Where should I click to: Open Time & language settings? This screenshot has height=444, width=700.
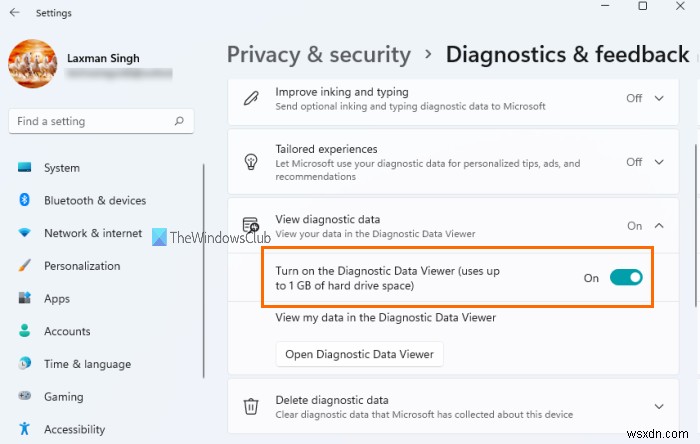[x=87, y=364]
